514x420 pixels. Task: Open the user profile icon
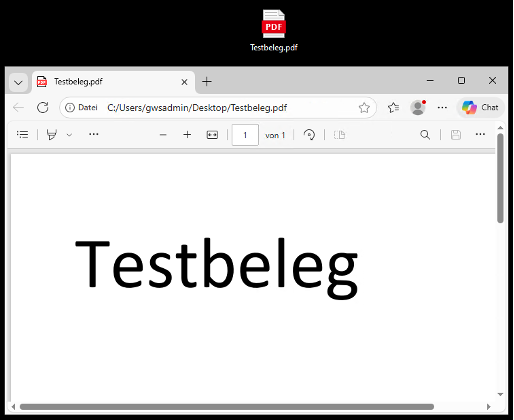tap(418, 108)
